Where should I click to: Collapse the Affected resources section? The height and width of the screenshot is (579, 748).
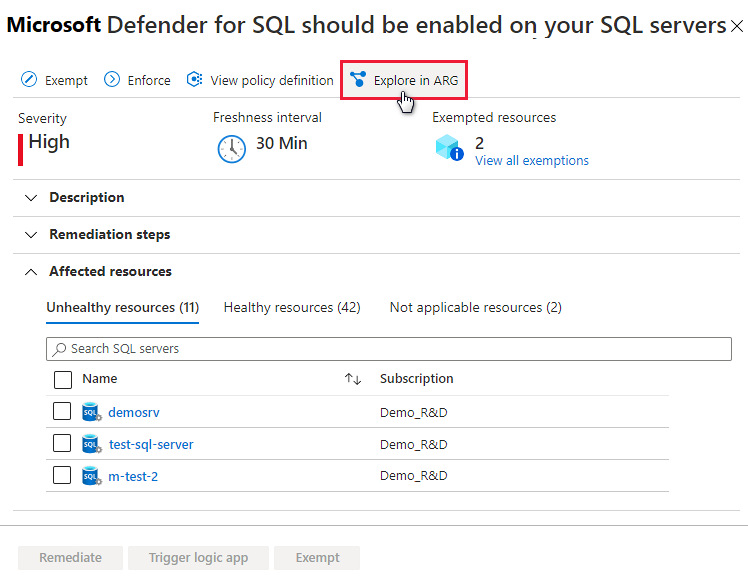coord(31,272)
